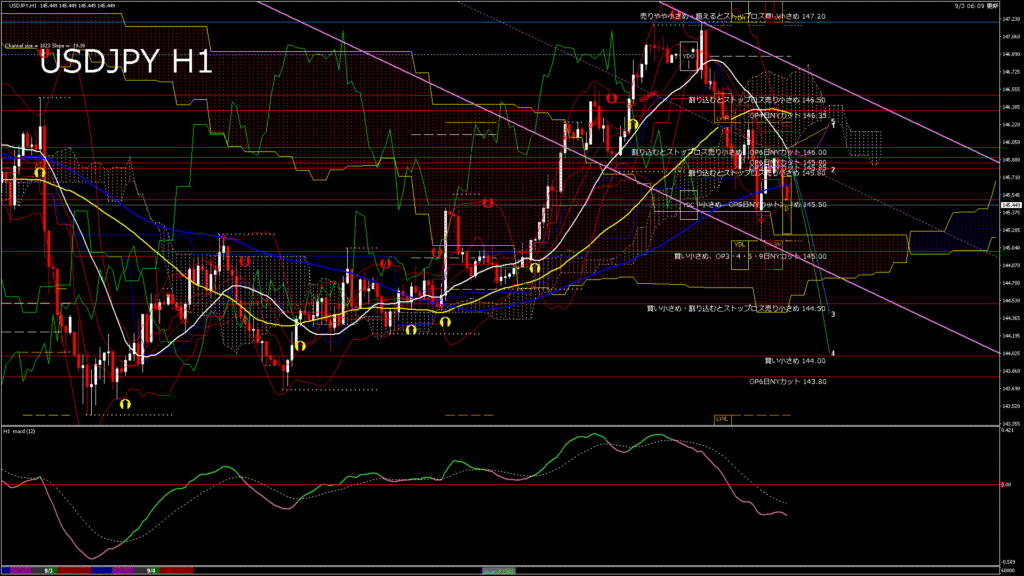Screen dimensions: 1024x576
Task: Click the OP6日NYカット 143.80 label
Action: (x=788, y=381)
